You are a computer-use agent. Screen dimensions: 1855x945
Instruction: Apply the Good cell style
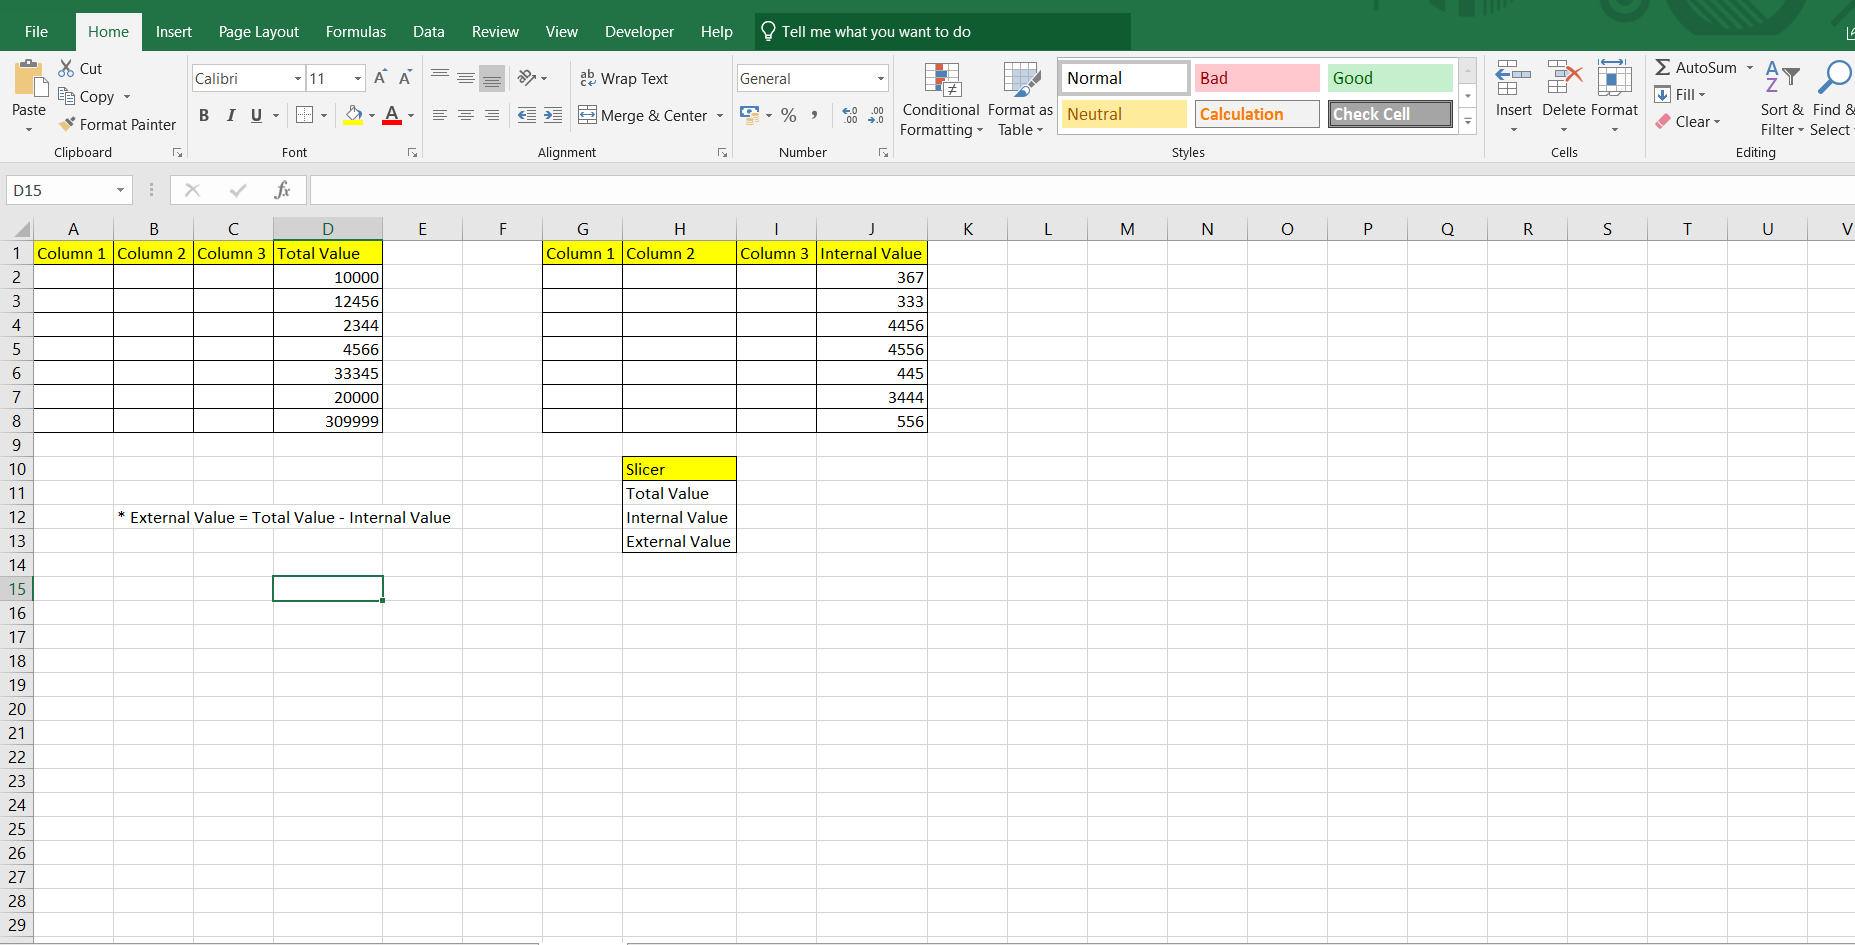pyautogui.click(x=1390, y=78)
